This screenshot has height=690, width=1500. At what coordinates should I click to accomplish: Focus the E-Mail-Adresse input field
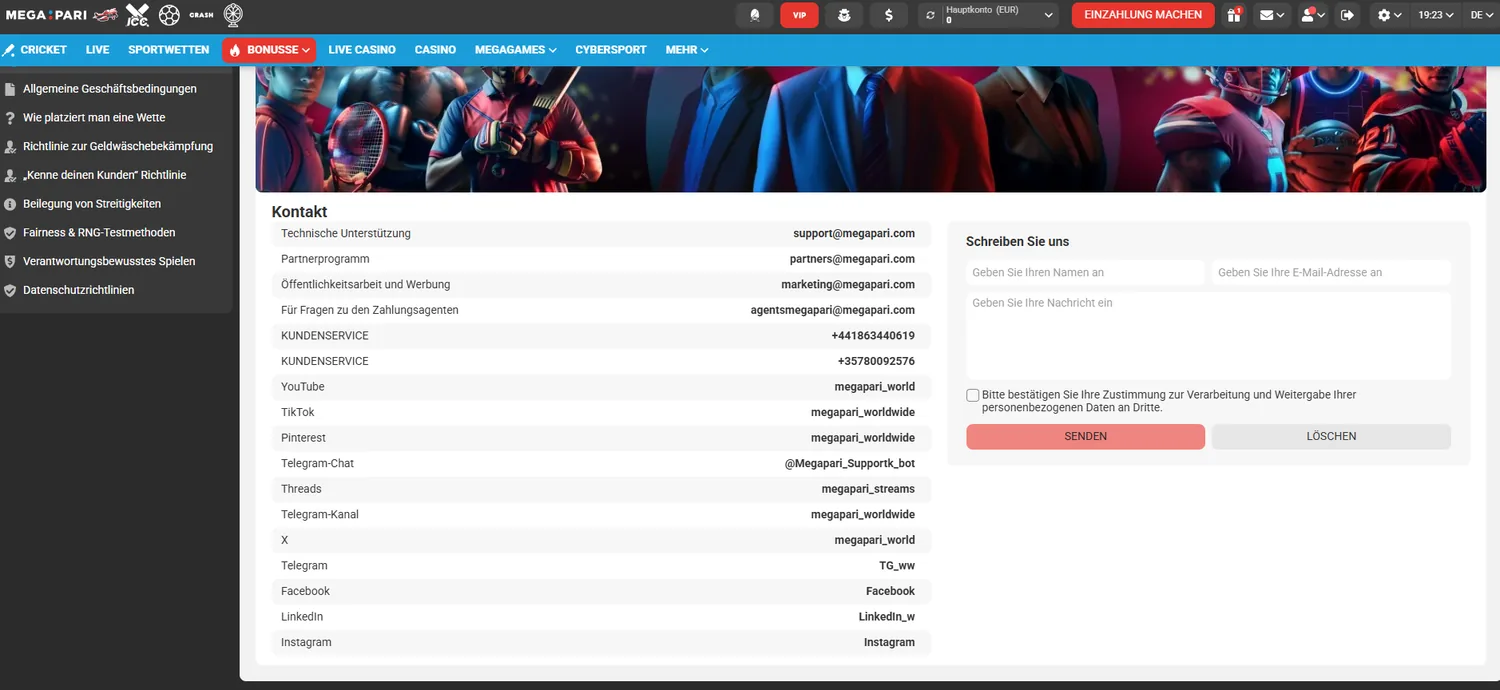[1331, 272]
